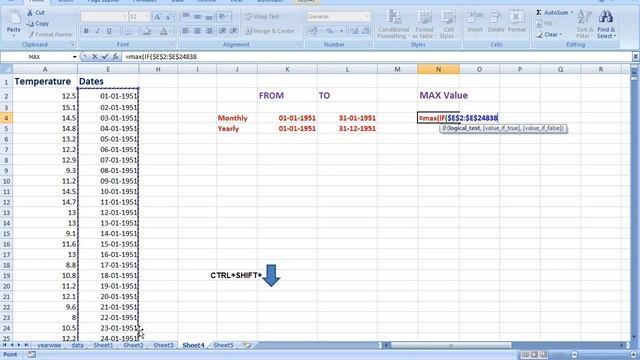Toggle Wrap Text
Image resolution: width=640 pixels, height=360 pixels.
tap(262, 17)
